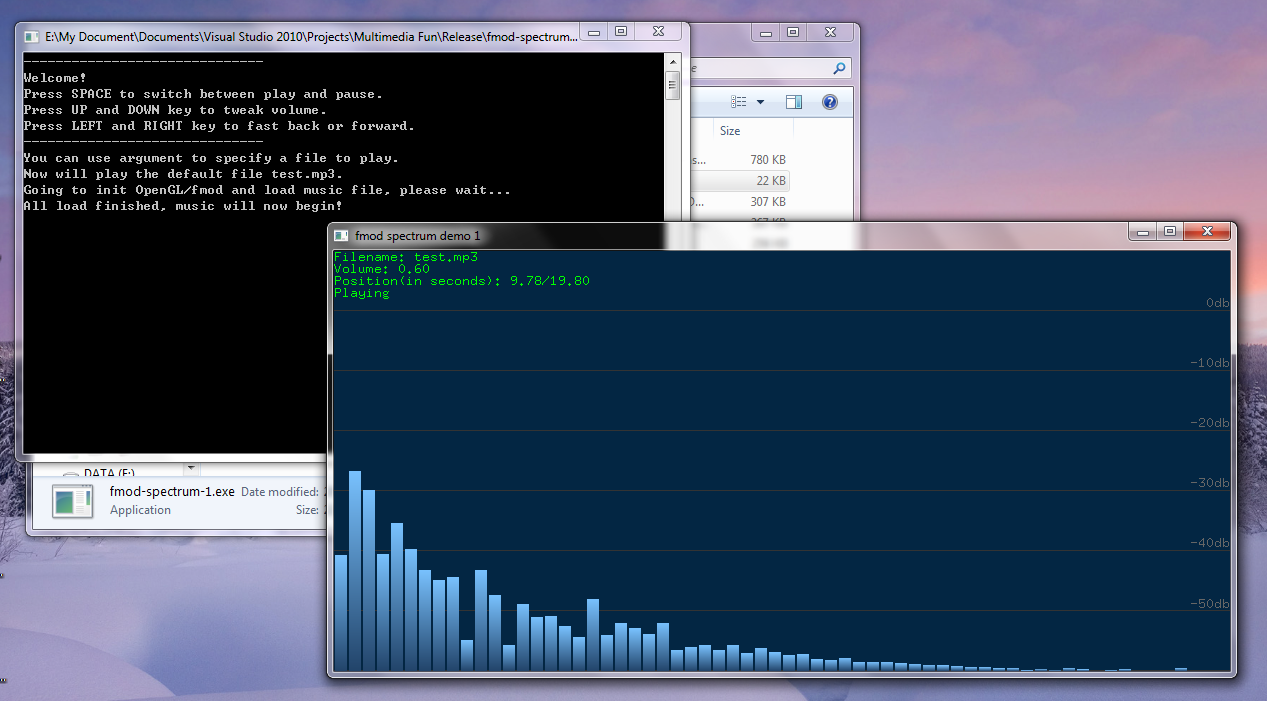
Task: Click the console window's scrollbar thumb
Action: 673,85
